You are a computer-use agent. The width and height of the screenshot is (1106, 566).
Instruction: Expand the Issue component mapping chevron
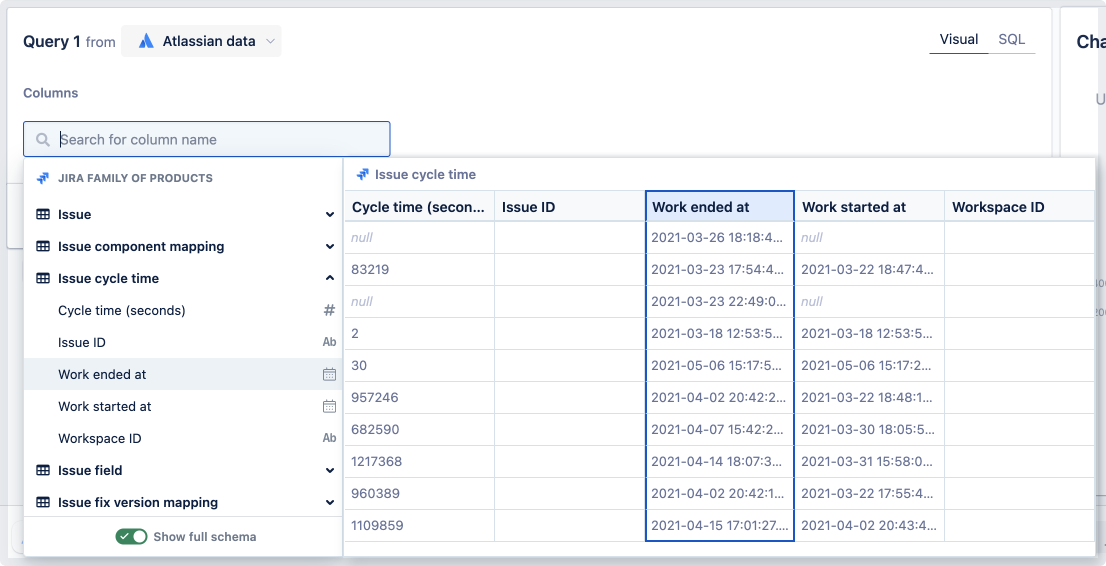tap(329, 246)
